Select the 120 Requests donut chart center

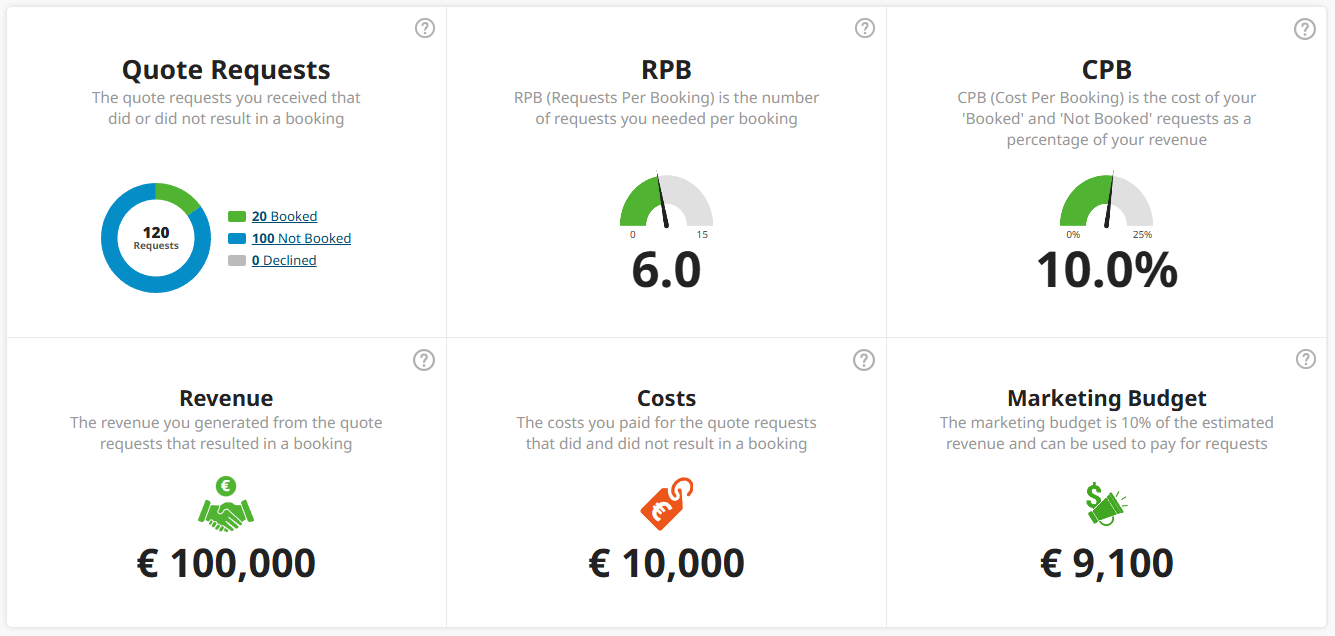(x=156, y=238)
